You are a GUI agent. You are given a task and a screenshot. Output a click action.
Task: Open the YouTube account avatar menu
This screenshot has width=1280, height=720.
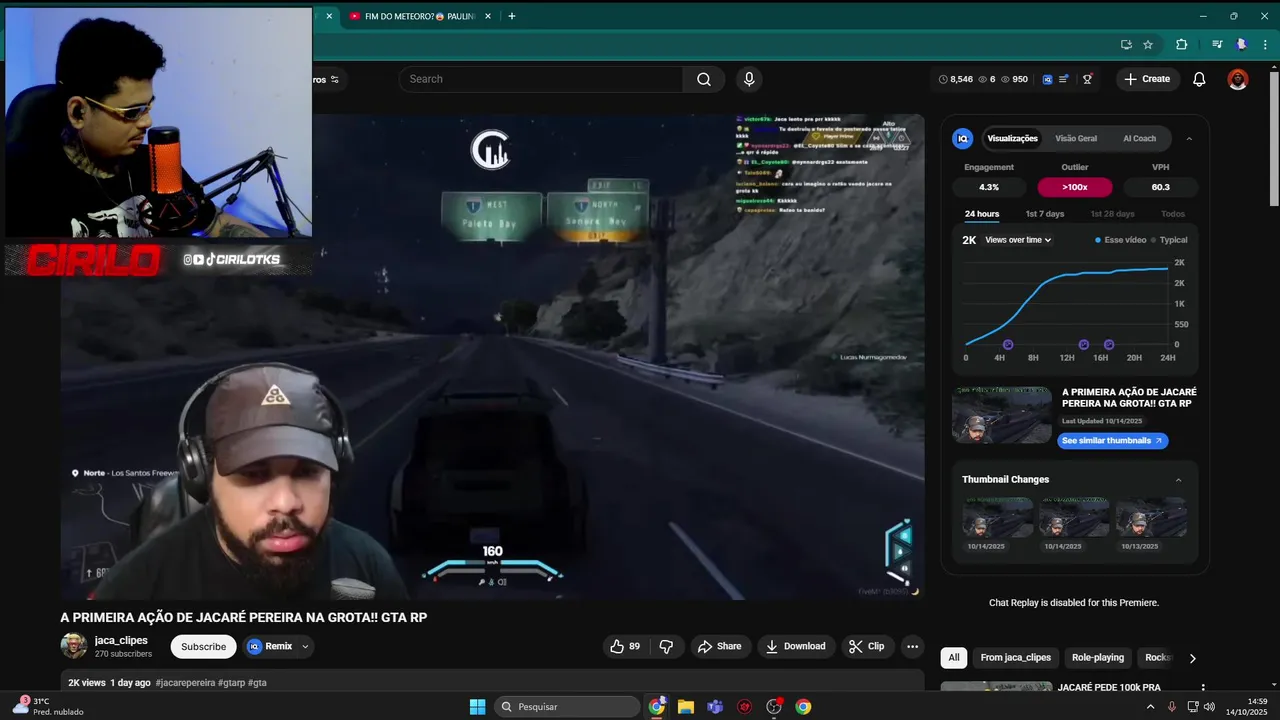point(1238,79)
